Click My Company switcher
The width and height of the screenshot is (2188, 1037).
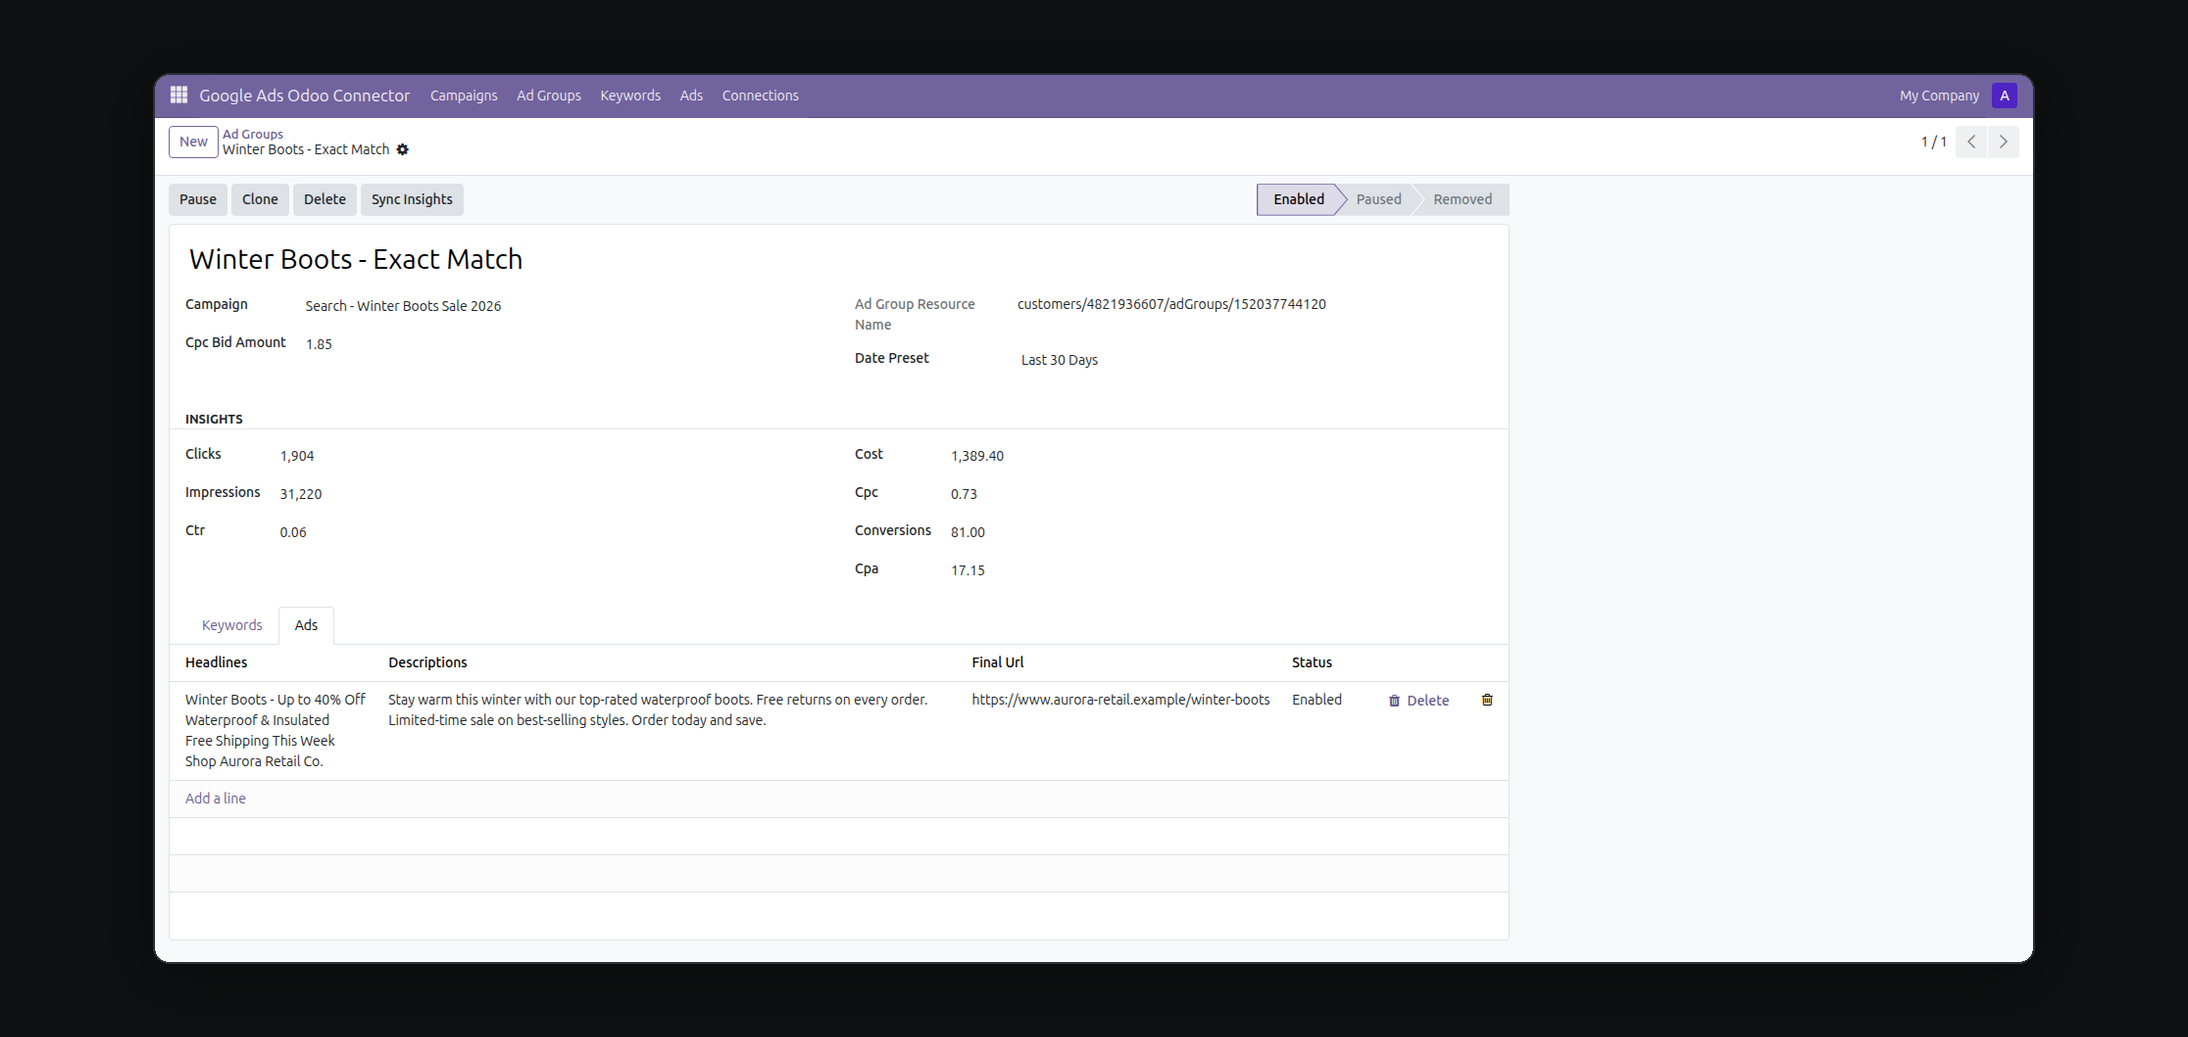(1939, 96)
